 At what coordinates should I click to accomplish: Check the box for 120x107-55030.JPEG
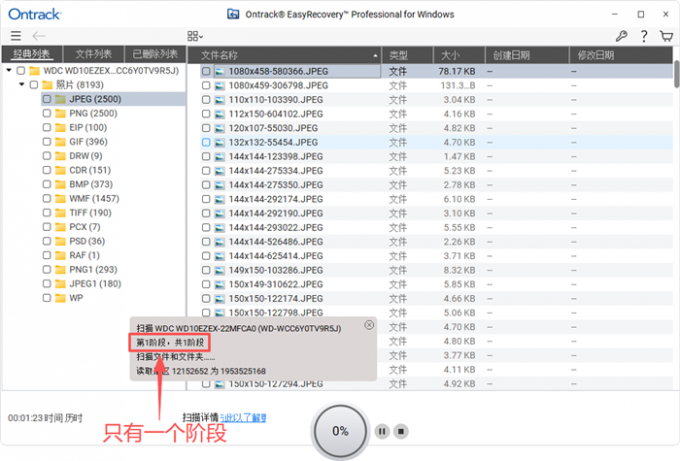pyautogui.click(x=206, y=128)
